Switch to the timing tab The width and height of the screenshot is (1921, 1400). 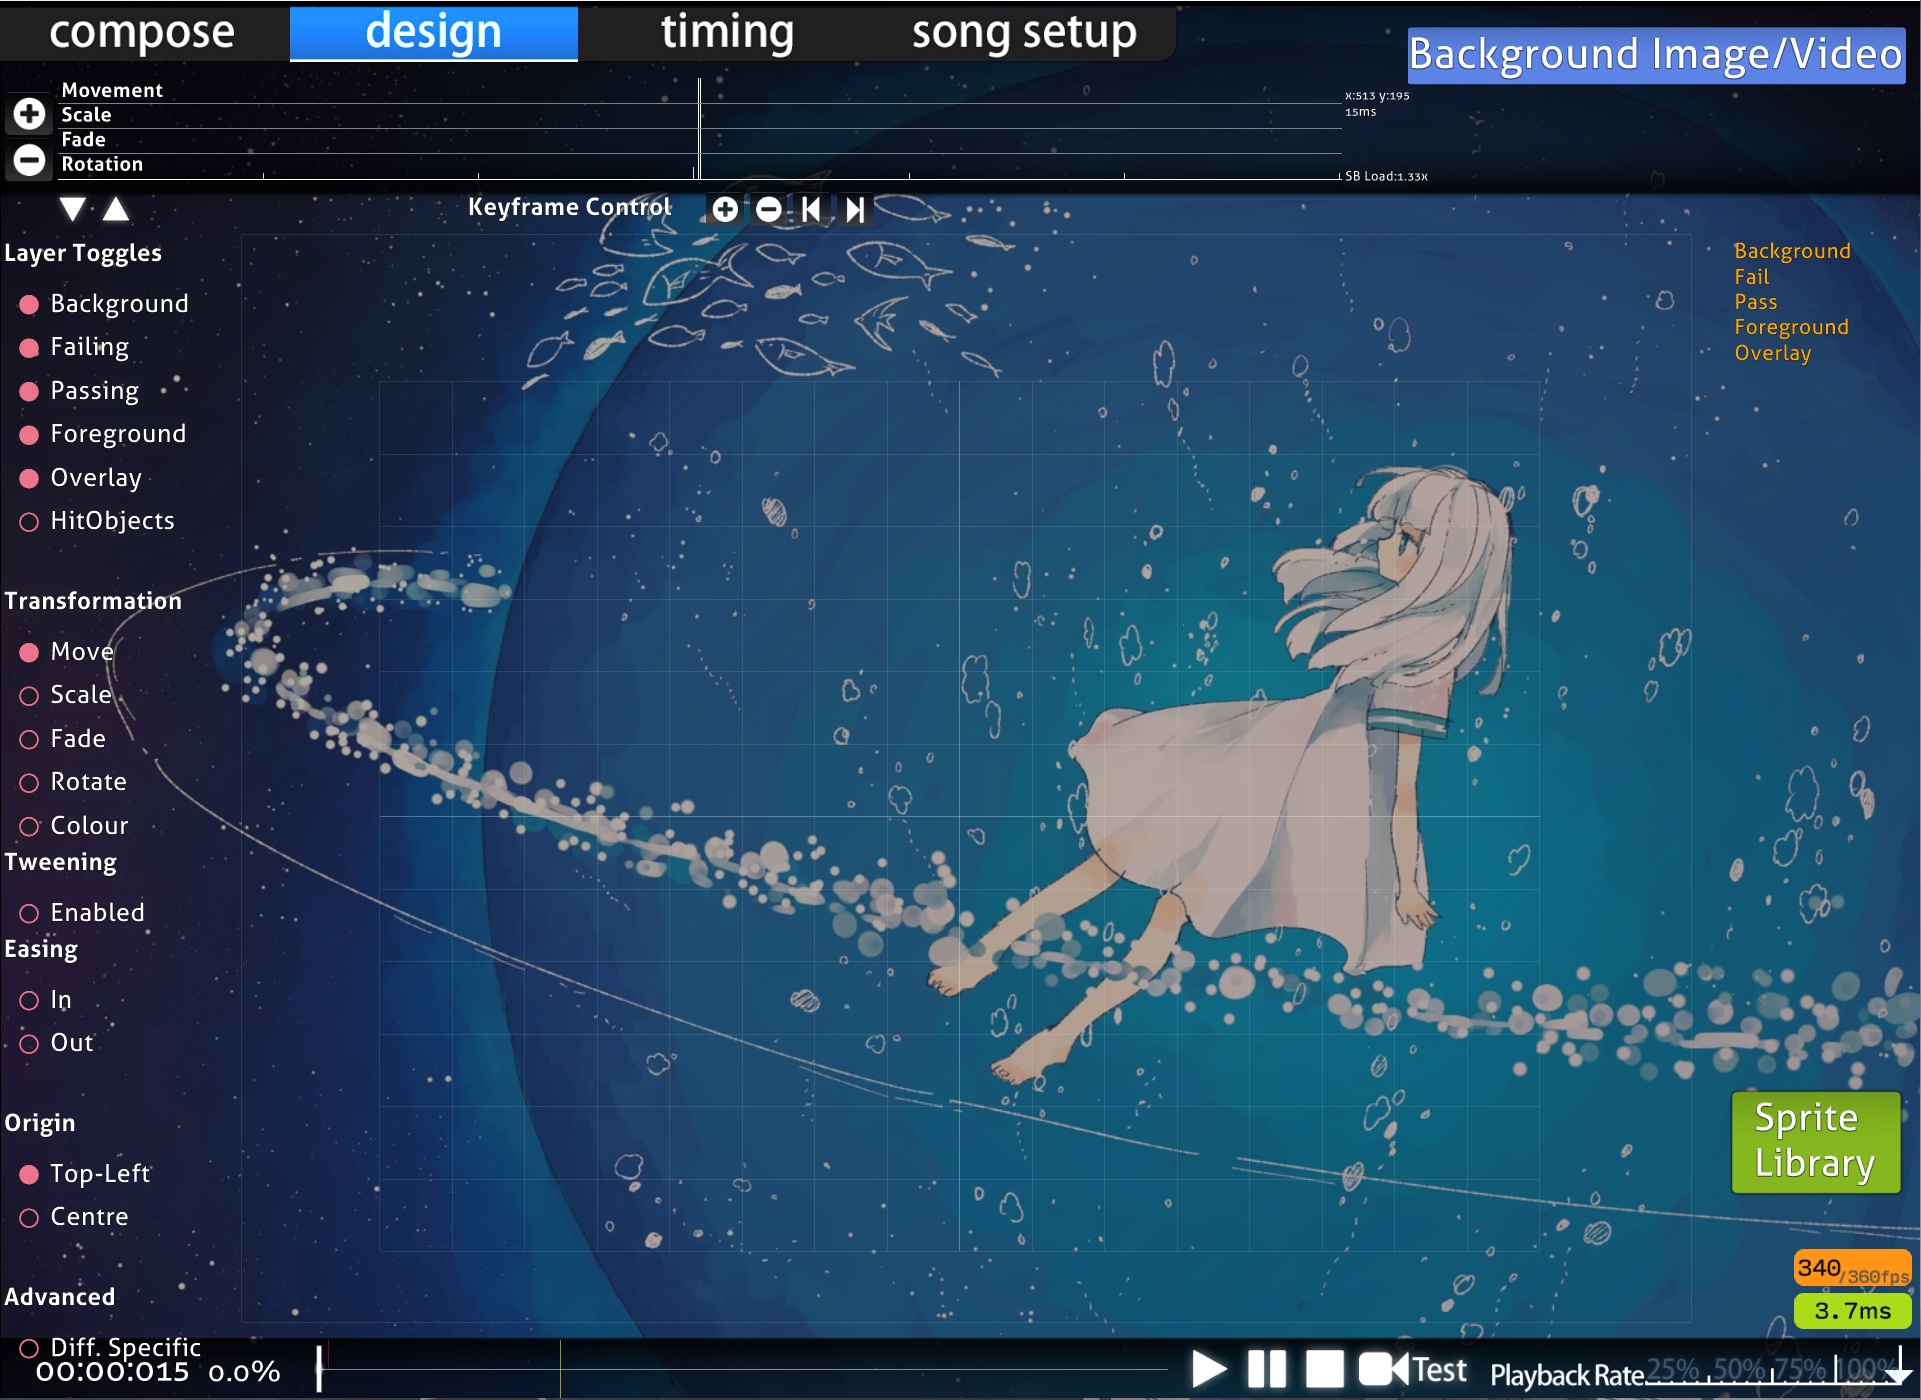(x=727, y=32)
